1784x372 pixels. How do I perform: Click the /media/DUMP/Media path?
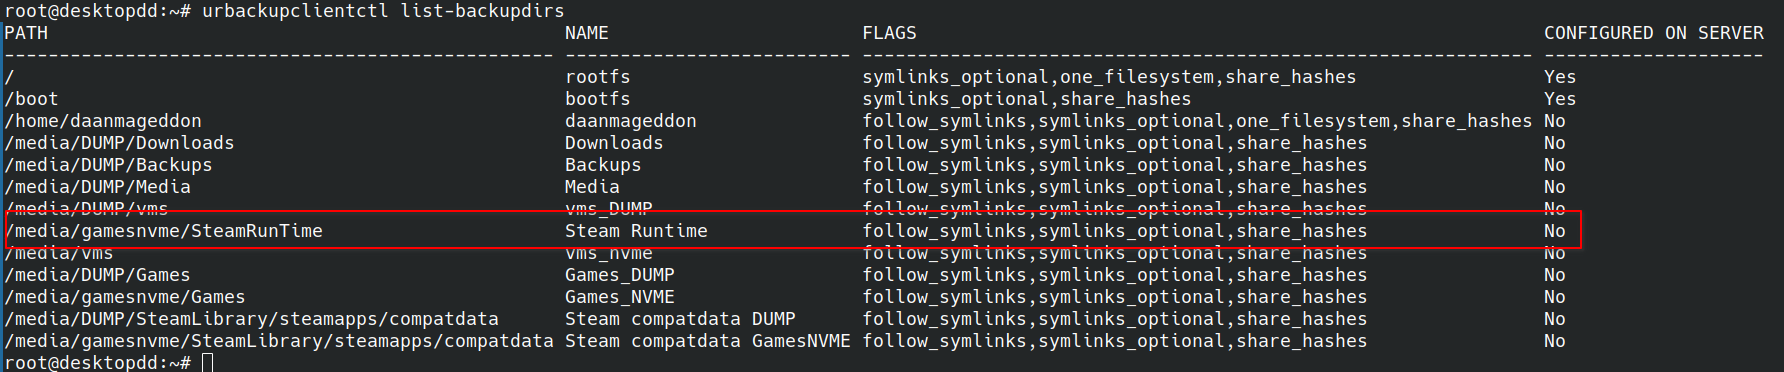pos(98,187)
